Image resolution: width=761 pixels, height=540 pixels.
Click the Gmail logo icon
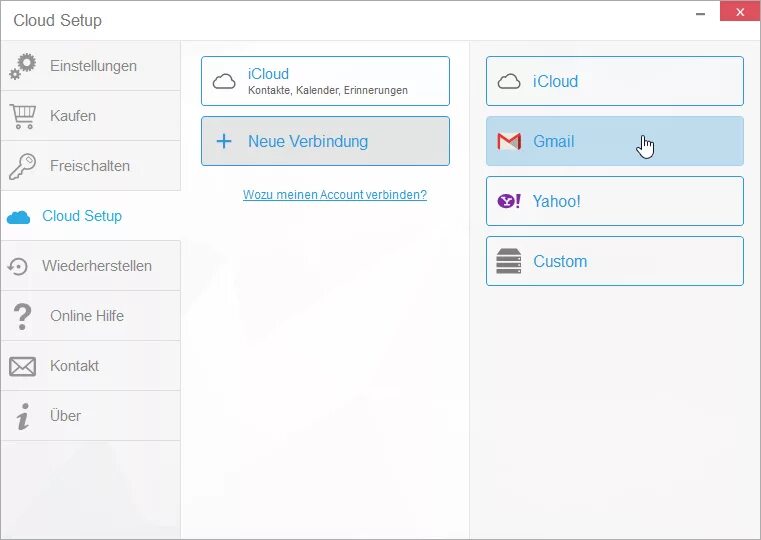pyautogui.click(x=509, y=142)
